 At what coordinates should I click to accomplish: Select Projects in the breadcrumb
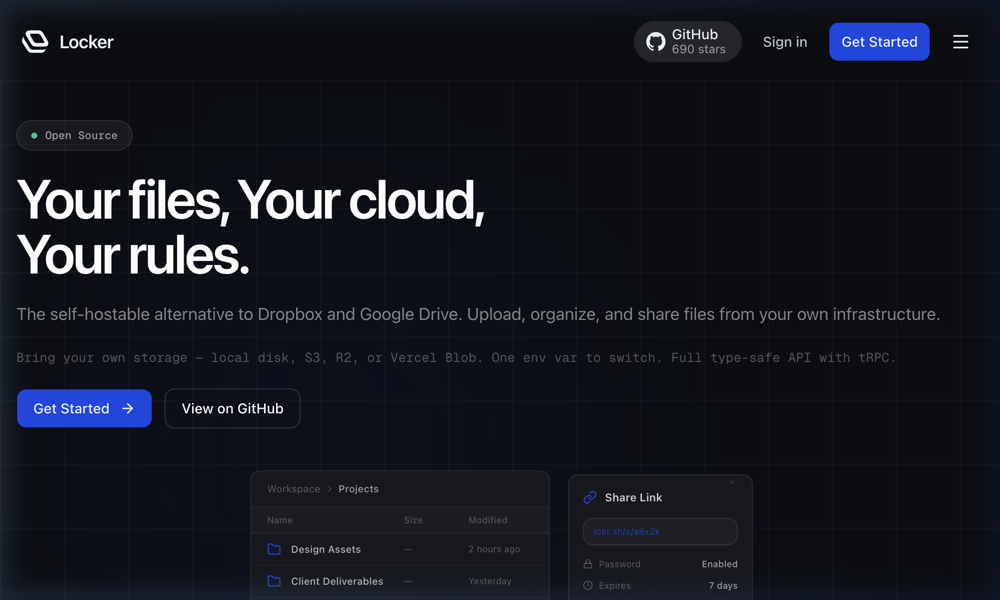(358, 489)
